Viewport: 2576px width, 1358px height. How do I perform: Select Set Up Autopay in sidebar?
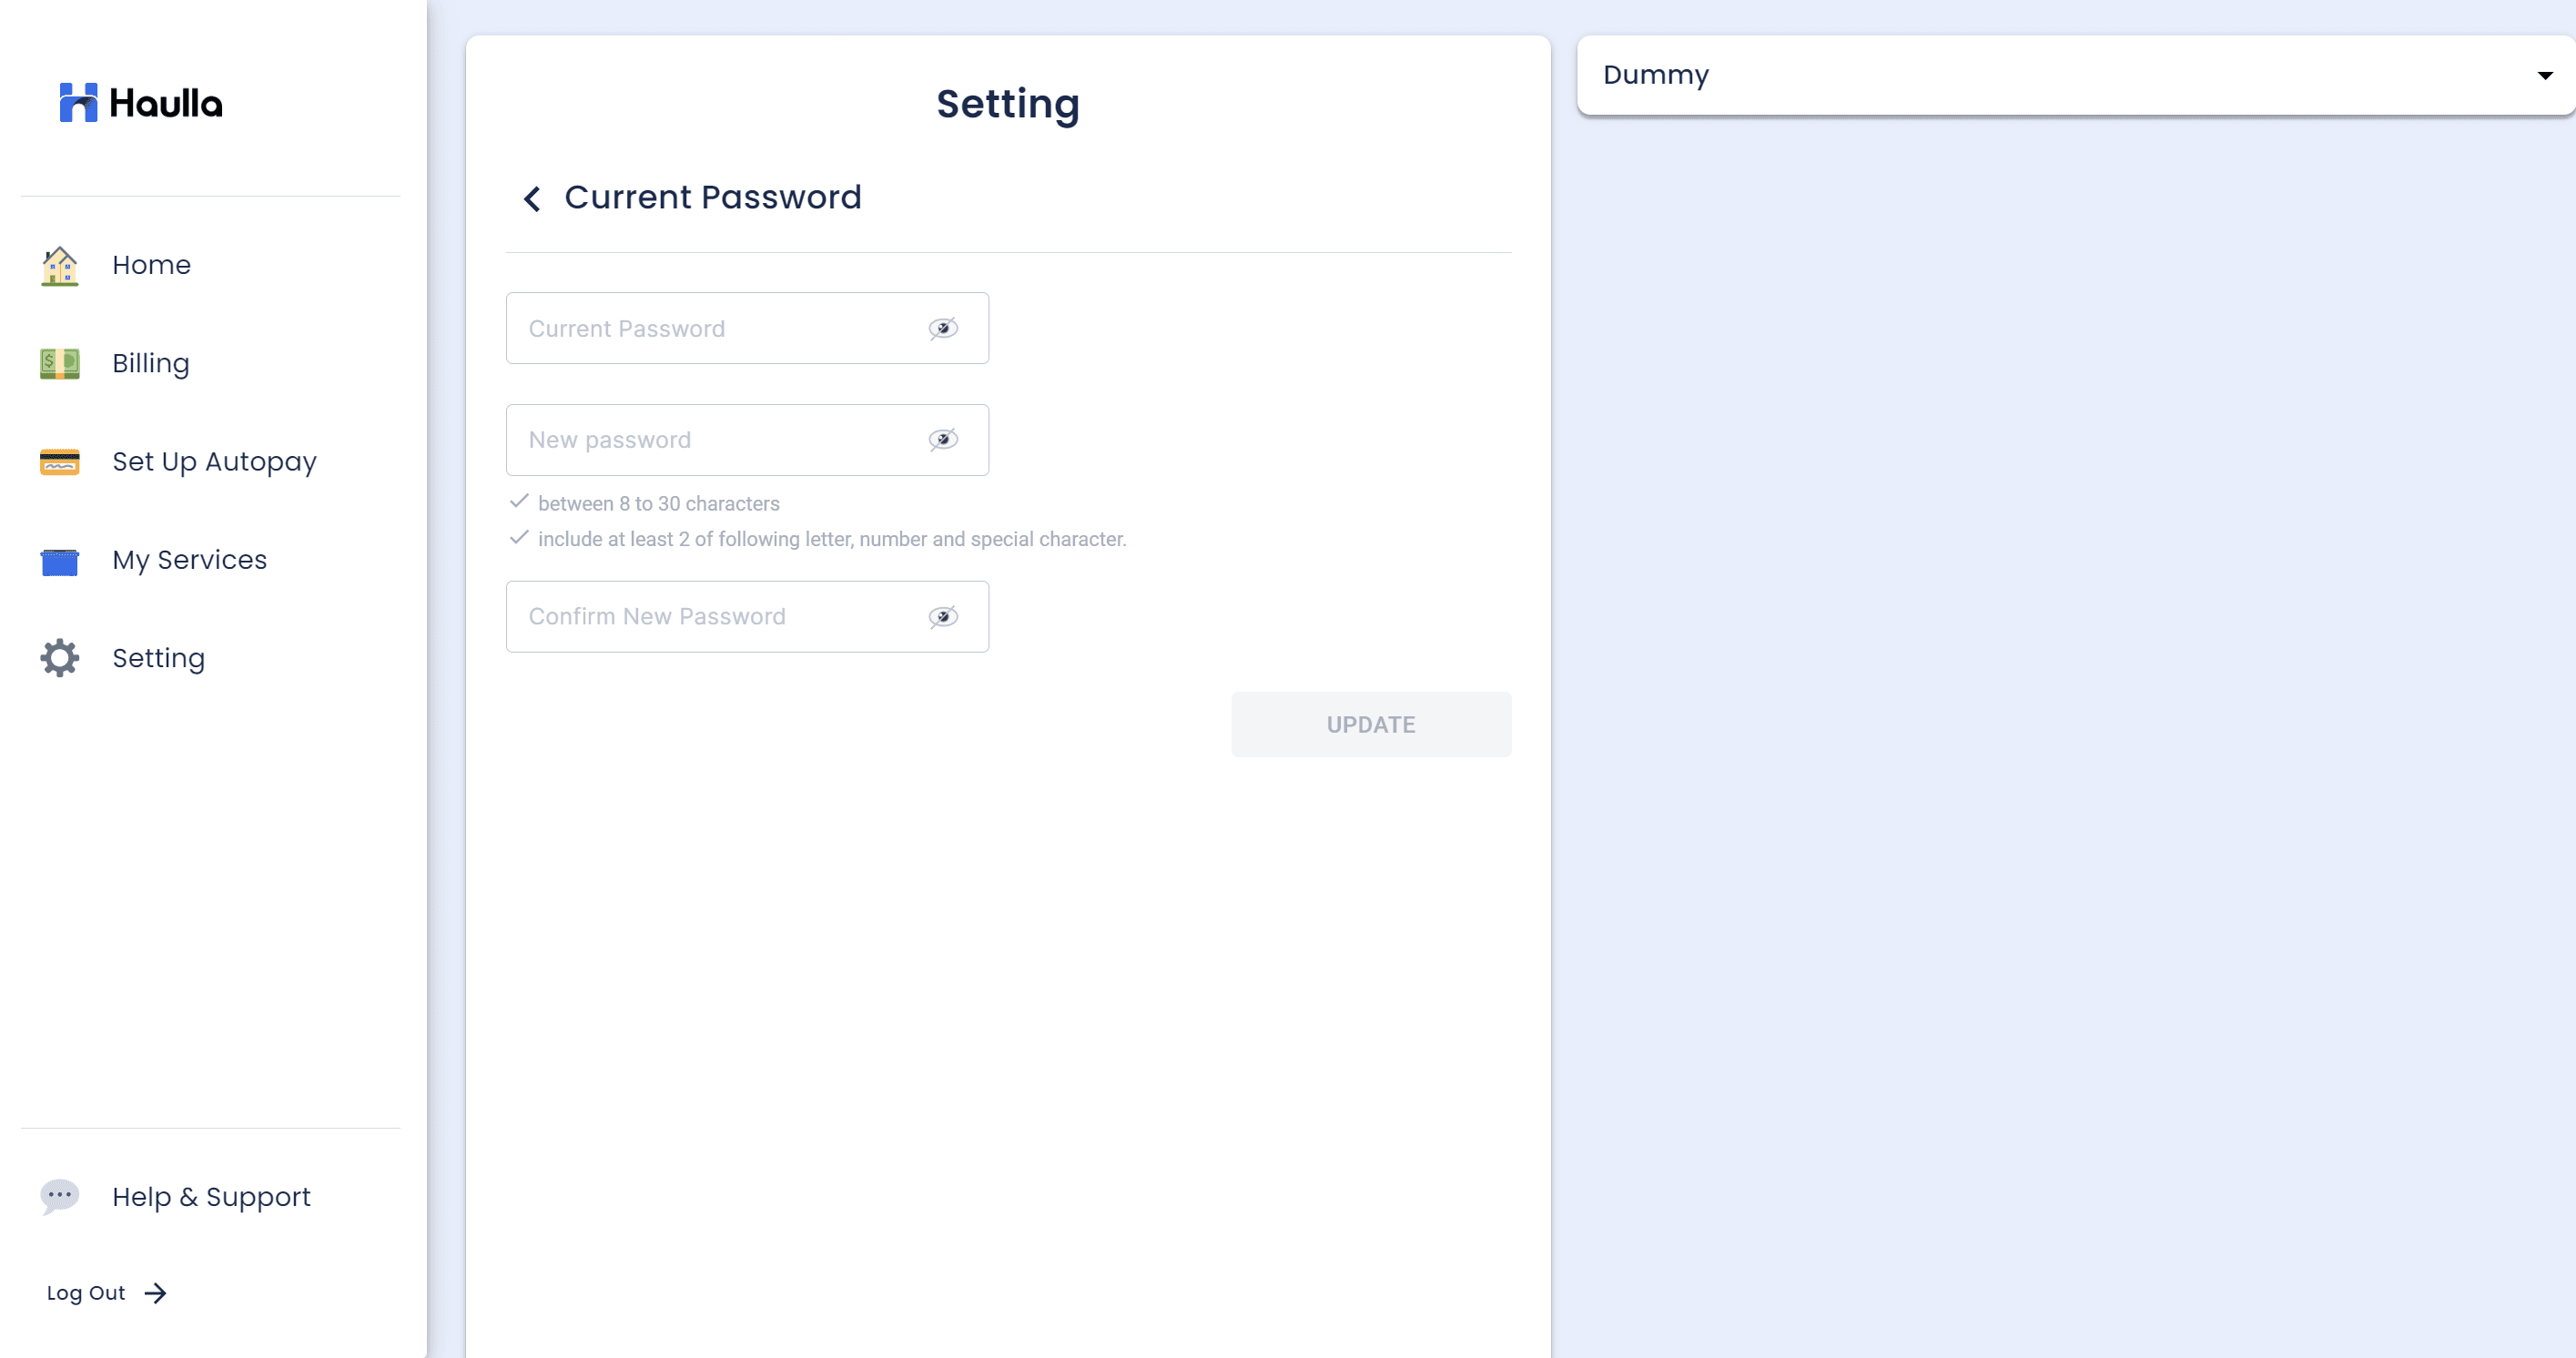pyautogui.click(x=214, y=462)
